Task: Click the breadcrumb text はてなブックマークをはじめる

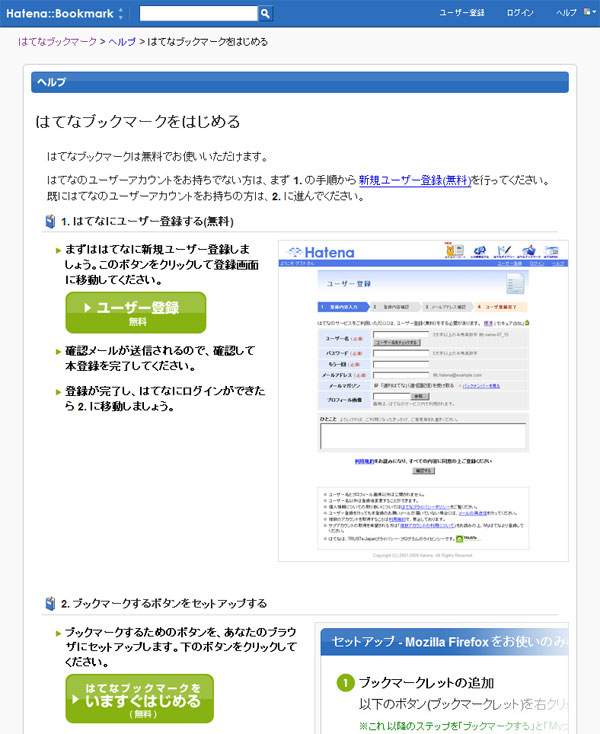Action: [208, 42]
